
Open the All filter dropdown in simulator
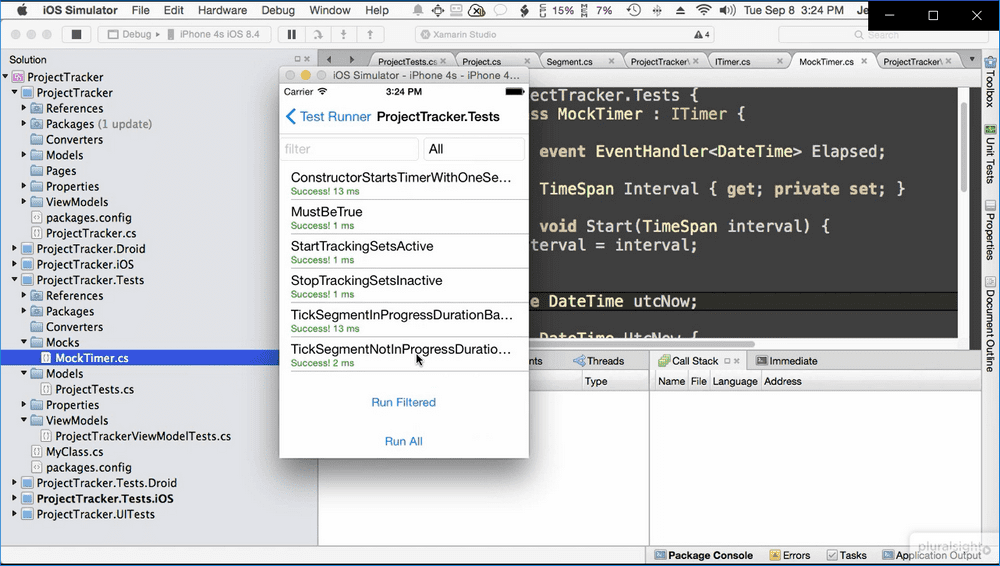coord(474,149)
